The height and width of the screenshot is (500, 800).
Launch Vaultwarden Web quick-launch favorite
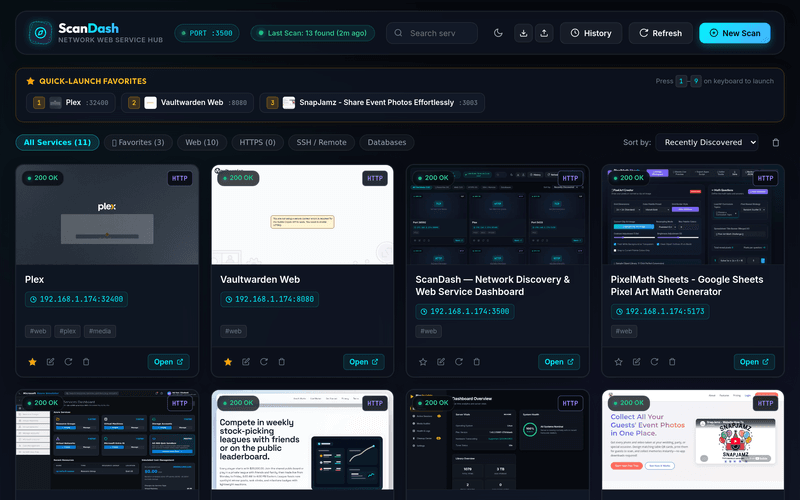coord(187,103)
